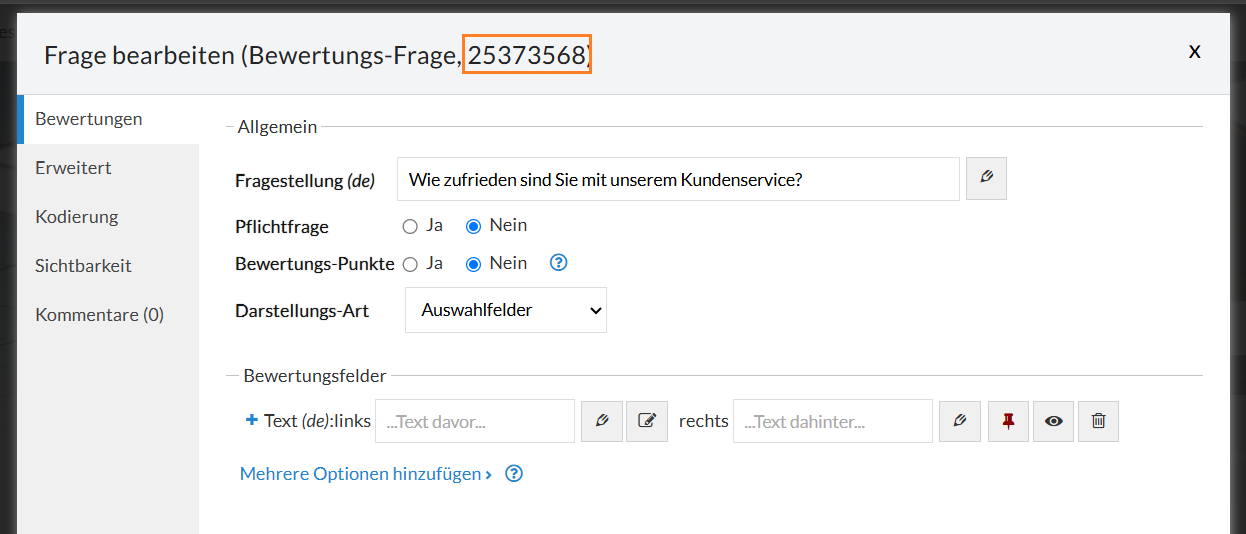Open the Kodierung tab
1246x534 pixels.
click(77, 217)
